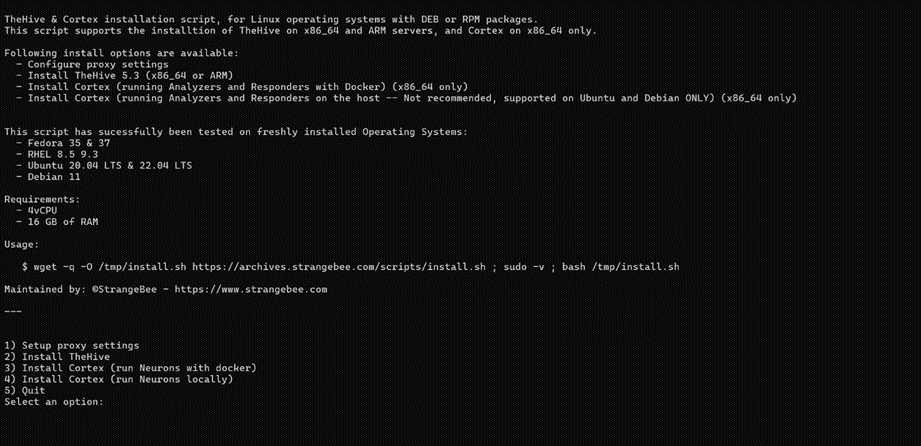Click the 'Install TheHive 5.3 (x86_64 or ARM)' line
Image resolution: width=921 pixels, height=446 pixels.
tap(130, 75)
